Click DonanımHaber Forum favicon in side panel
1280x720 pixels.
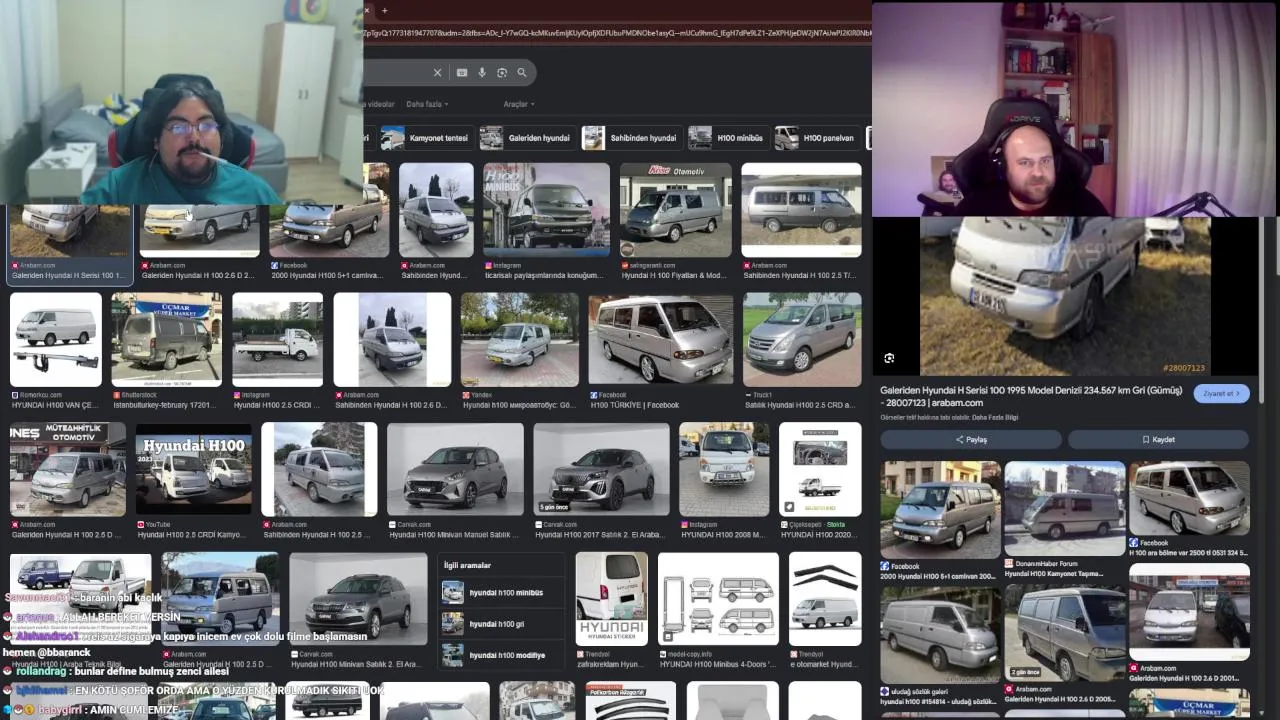[1009, 563]
